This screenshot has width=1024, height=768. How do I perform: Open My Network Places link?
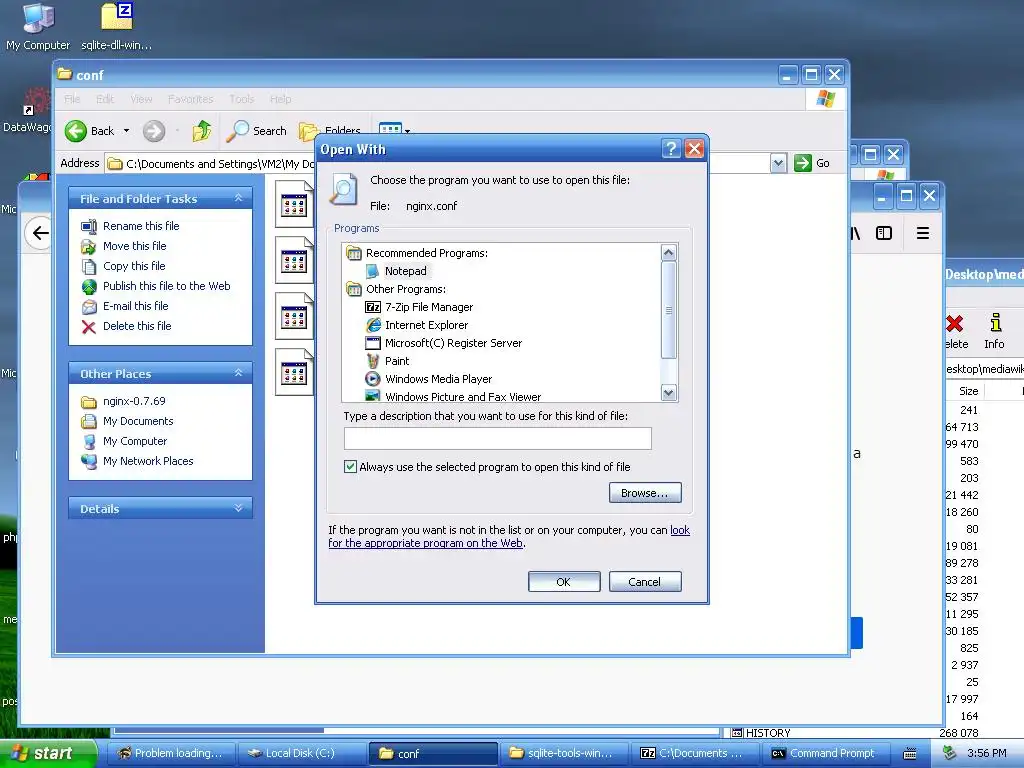click(148, 461)
